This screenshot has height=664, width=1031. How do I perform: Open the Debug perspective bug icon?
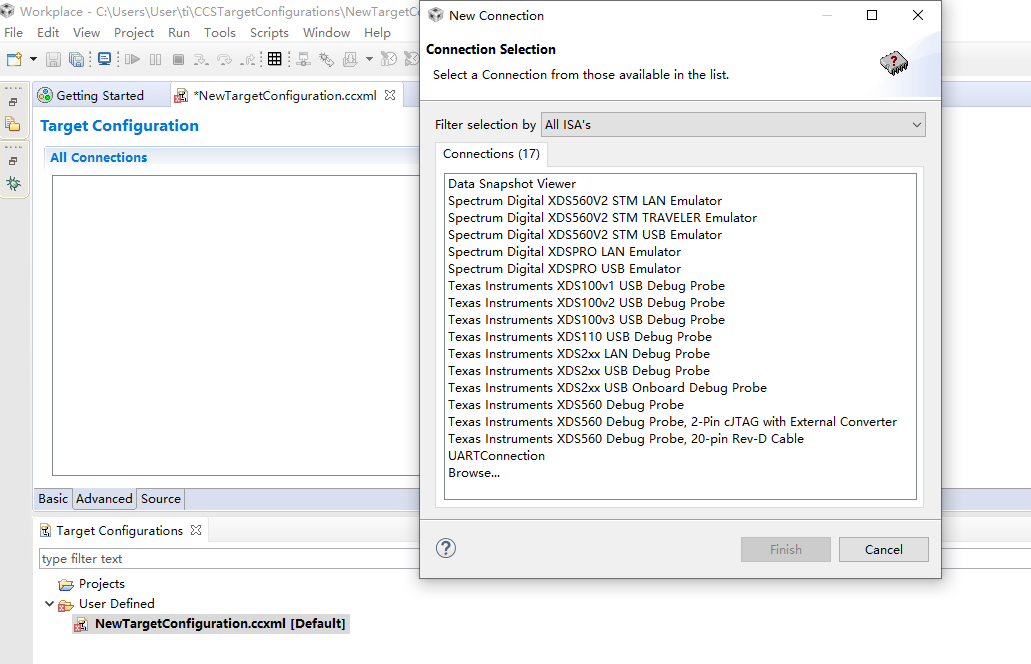[14, 184]
